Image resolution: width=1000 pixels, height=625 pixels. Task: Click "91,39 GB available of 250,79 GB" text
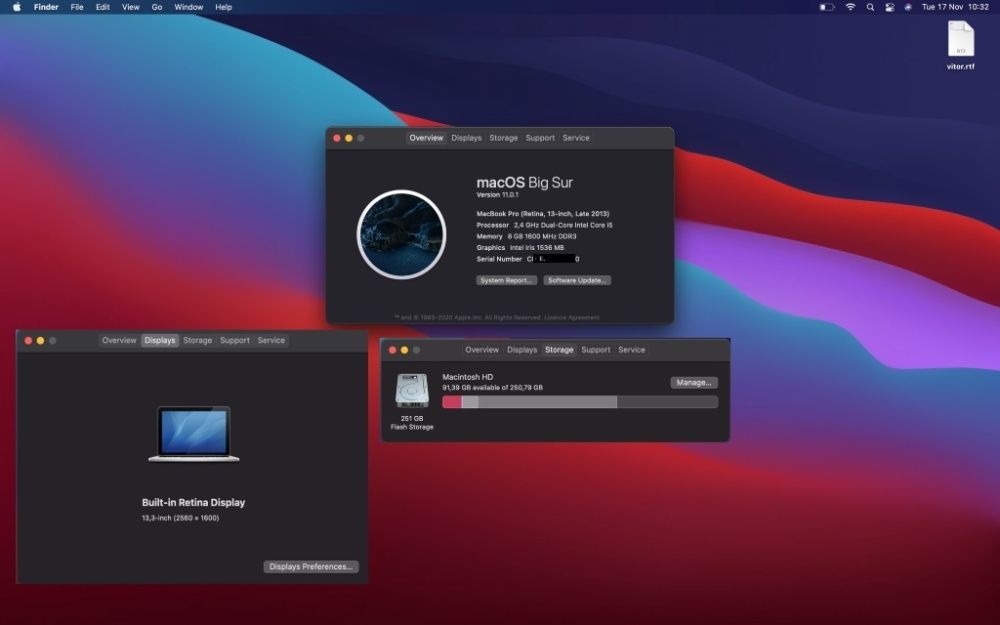tap(492, 388)
